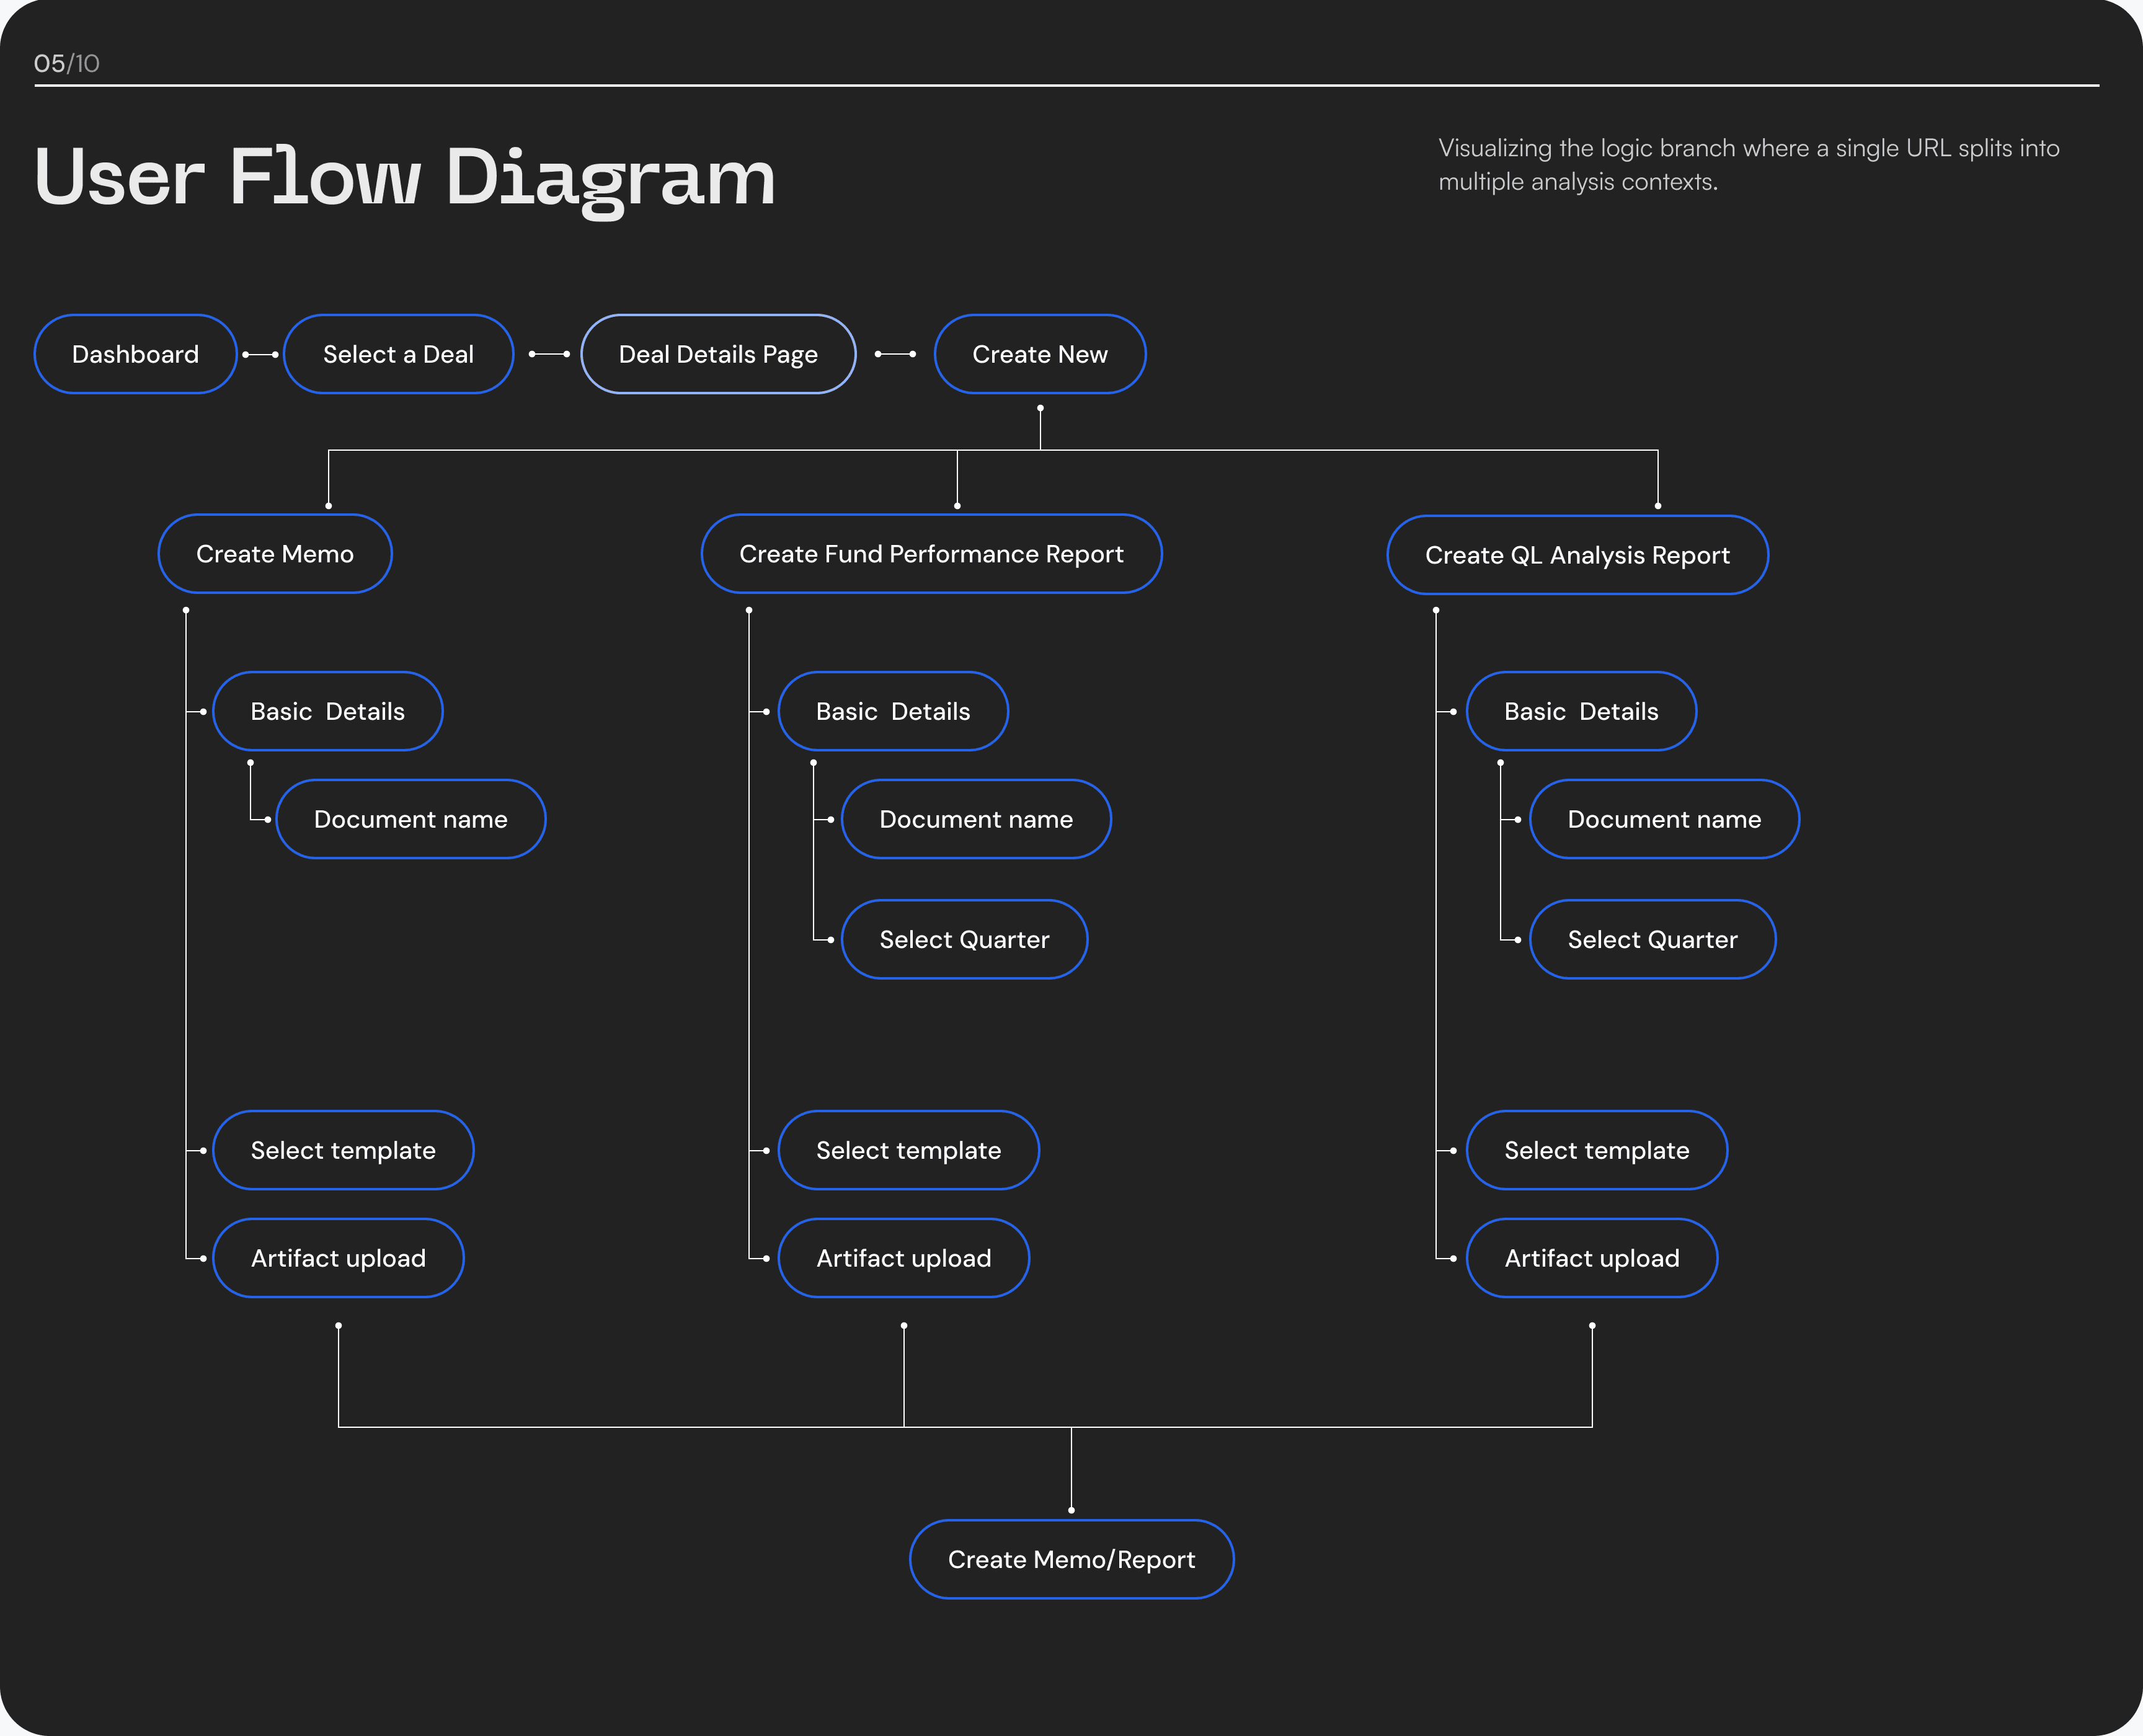The image size is (2143, 1736).
Task: Click the 05/10 page indicator
Action: point(66,64)
